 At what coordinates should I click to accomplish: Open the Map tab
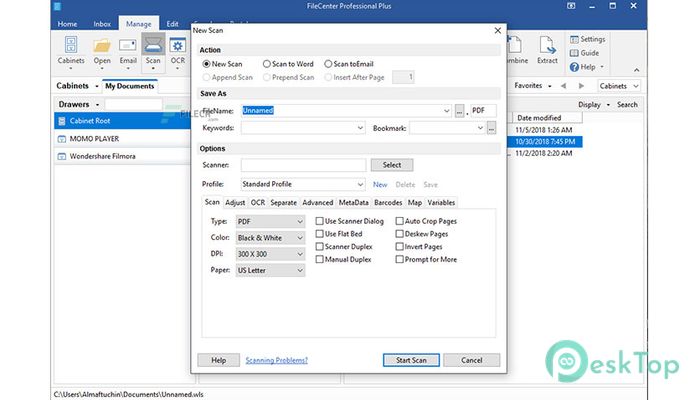(415, 203)
